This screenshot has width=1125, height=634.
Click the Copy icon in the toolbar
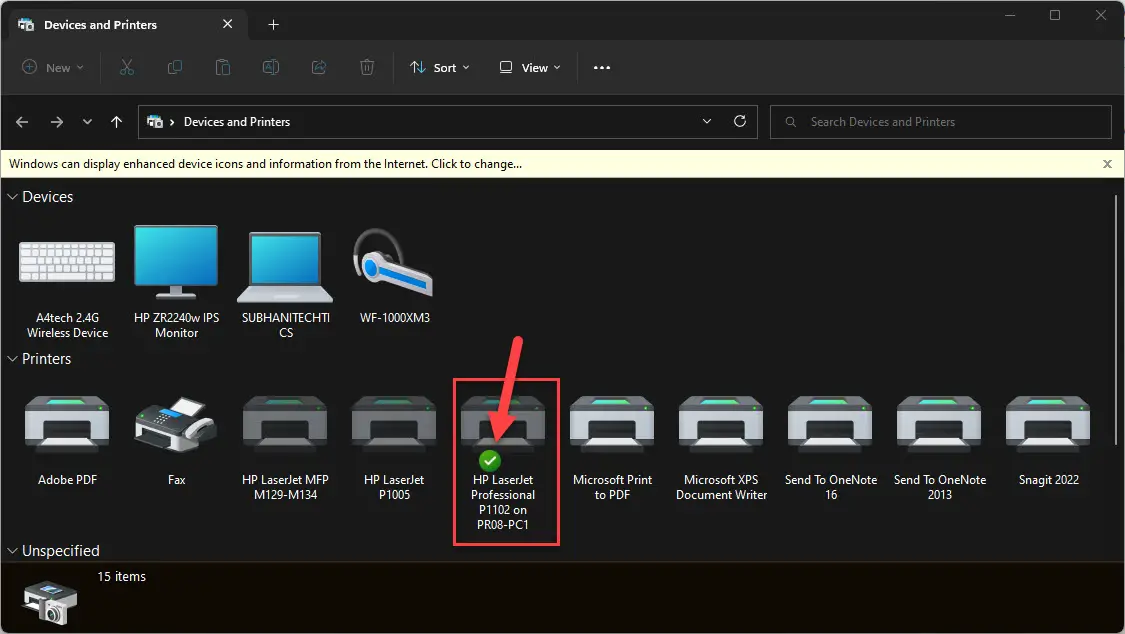[174, 67]
